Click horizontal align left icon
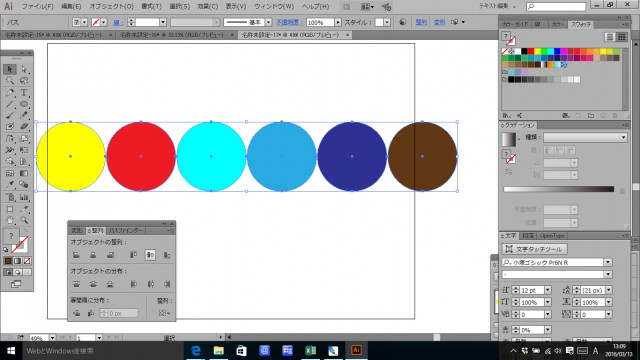The image size is (640, 360). click(76, 255)
